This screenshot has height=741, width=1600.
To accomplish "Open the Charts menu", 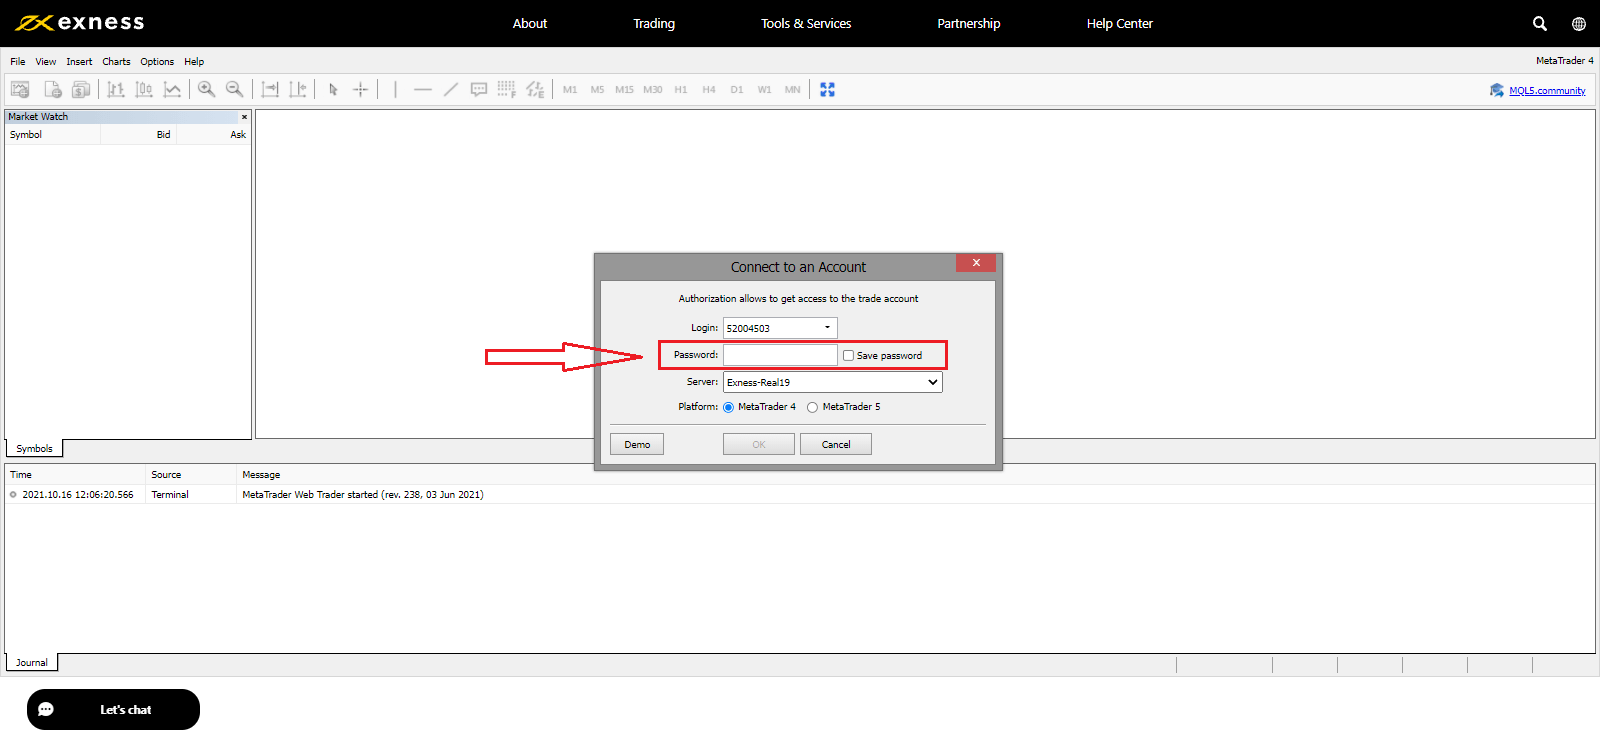I will click(116, 61).
